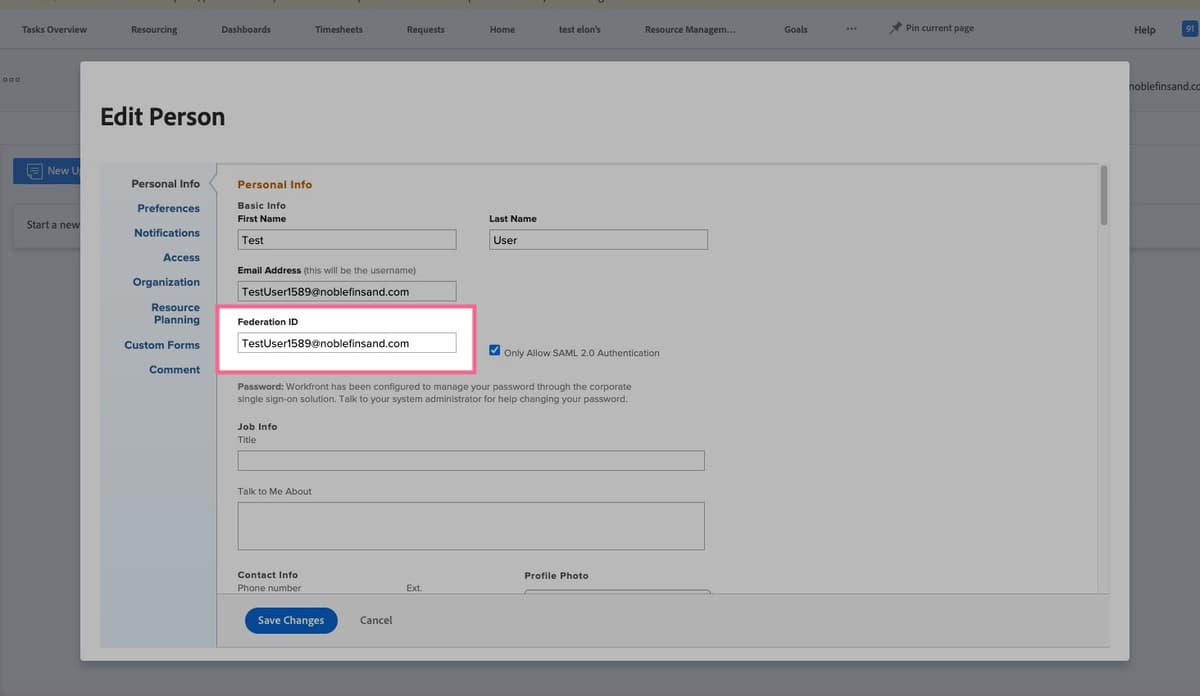Viewport: 1200px width, 696px height.
Task: Click the Last Name input field
Action: [598, 240]
